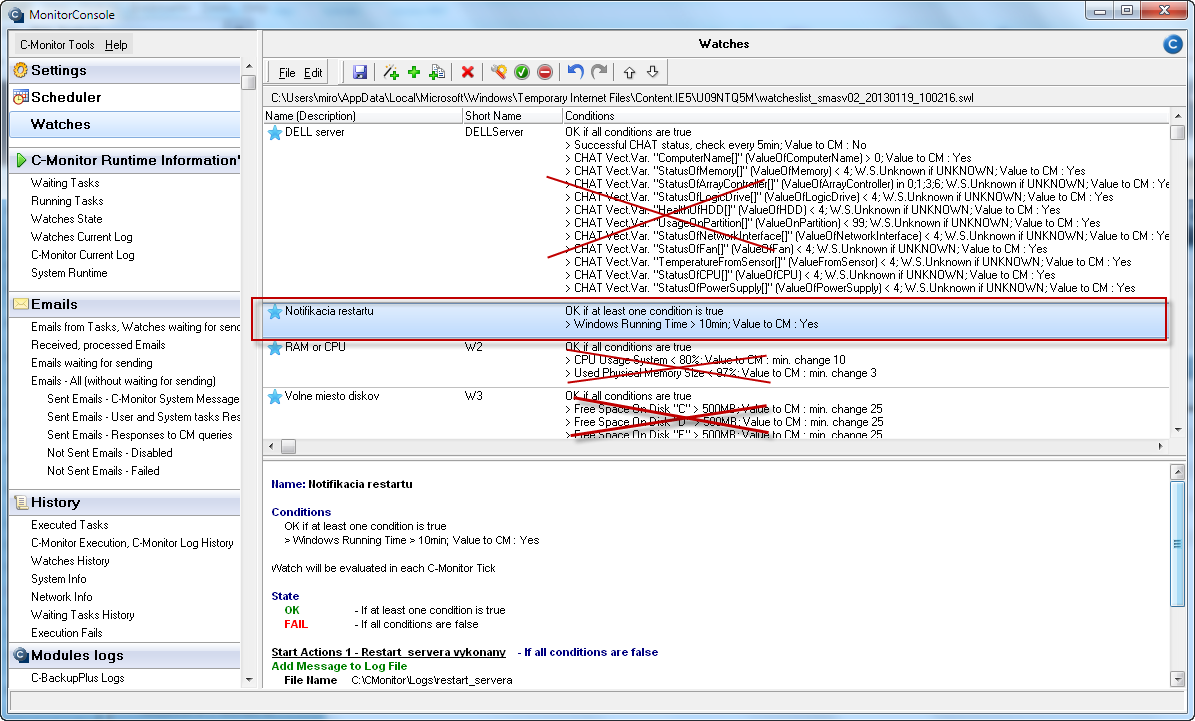Open Emails waiting for sending
Image resolution: width=1195 pixels, height=721 pixels.
pyautogui.click(x=91, y=363)
